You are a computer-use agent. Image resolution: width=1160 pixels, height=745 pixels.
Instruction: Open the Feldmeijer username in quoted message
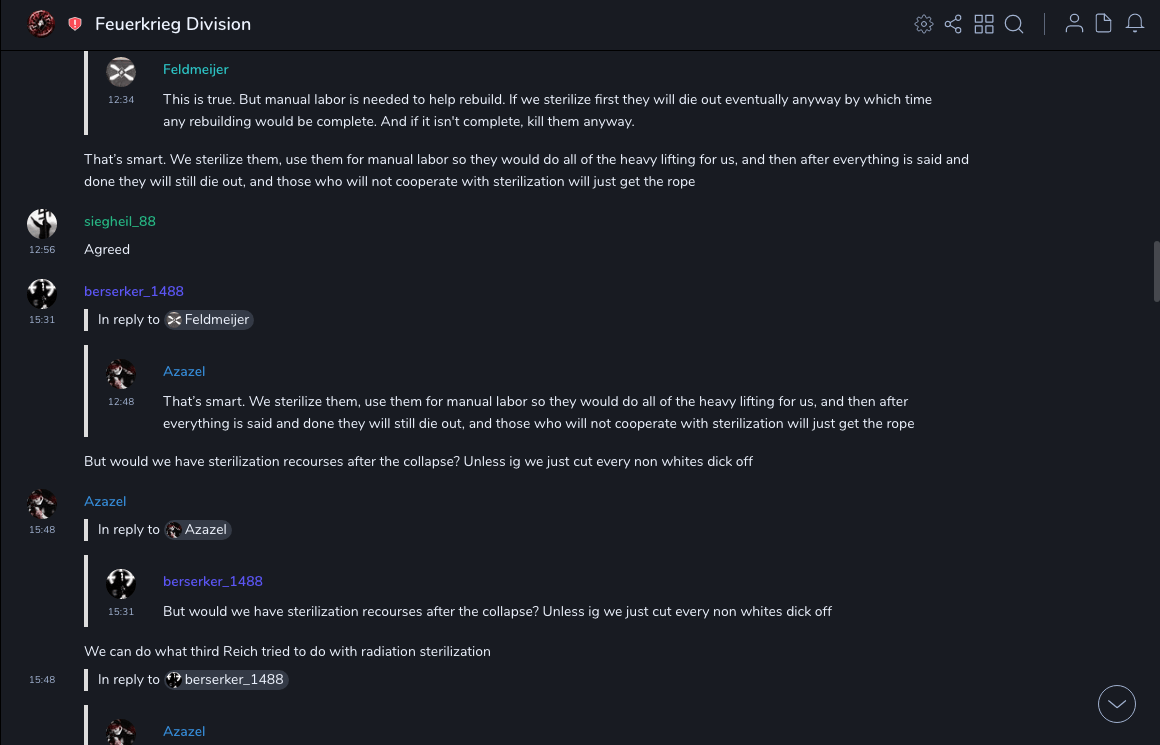196,69
